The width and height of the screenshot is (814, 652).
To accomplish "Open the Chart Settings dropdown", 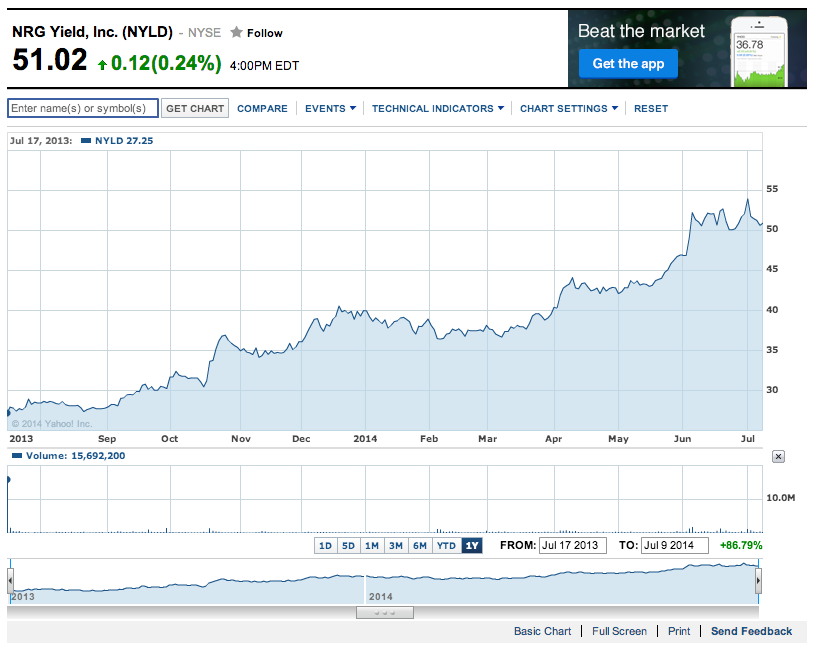I will coord(569,108).
